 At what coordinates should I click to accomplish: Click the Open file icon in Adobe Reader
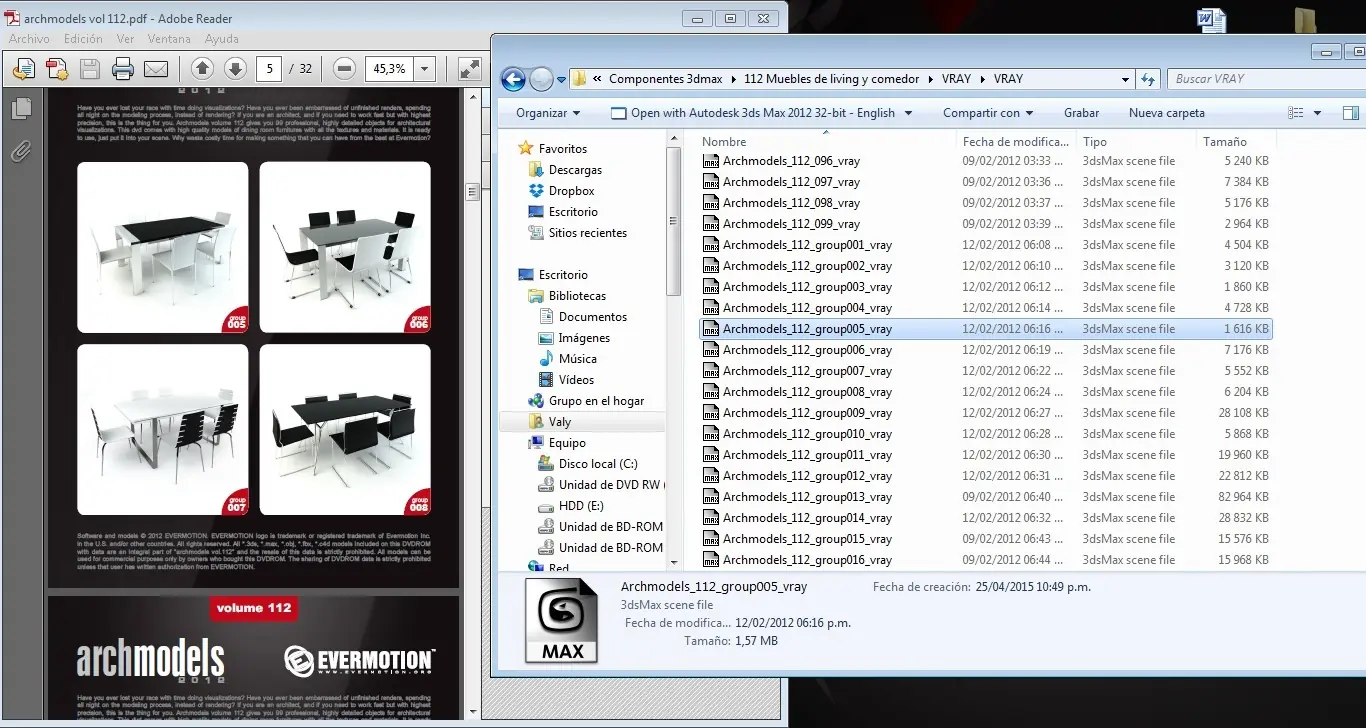click(24, 69)
